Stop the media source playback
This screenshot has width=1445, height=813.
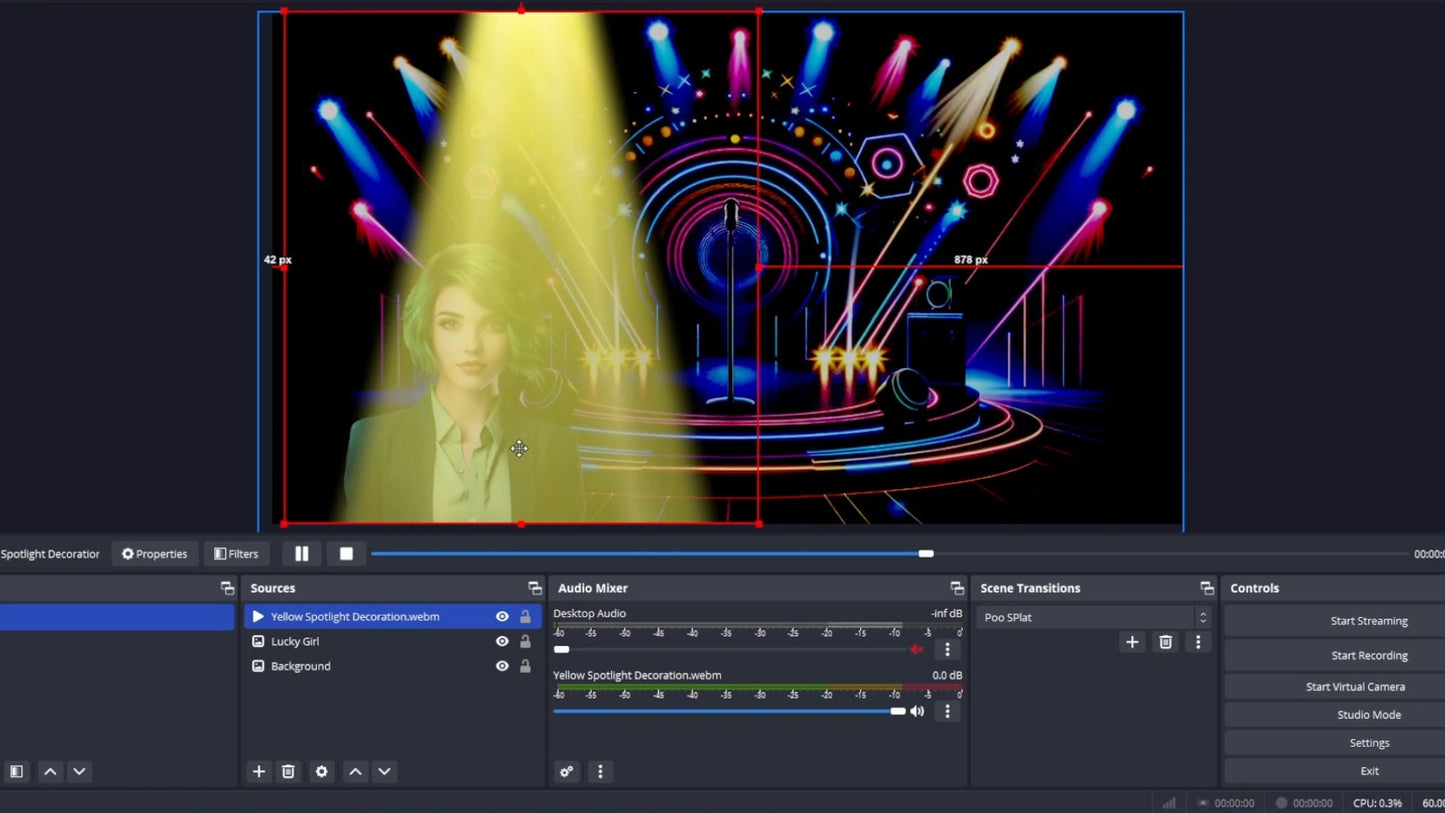point(346,554)
